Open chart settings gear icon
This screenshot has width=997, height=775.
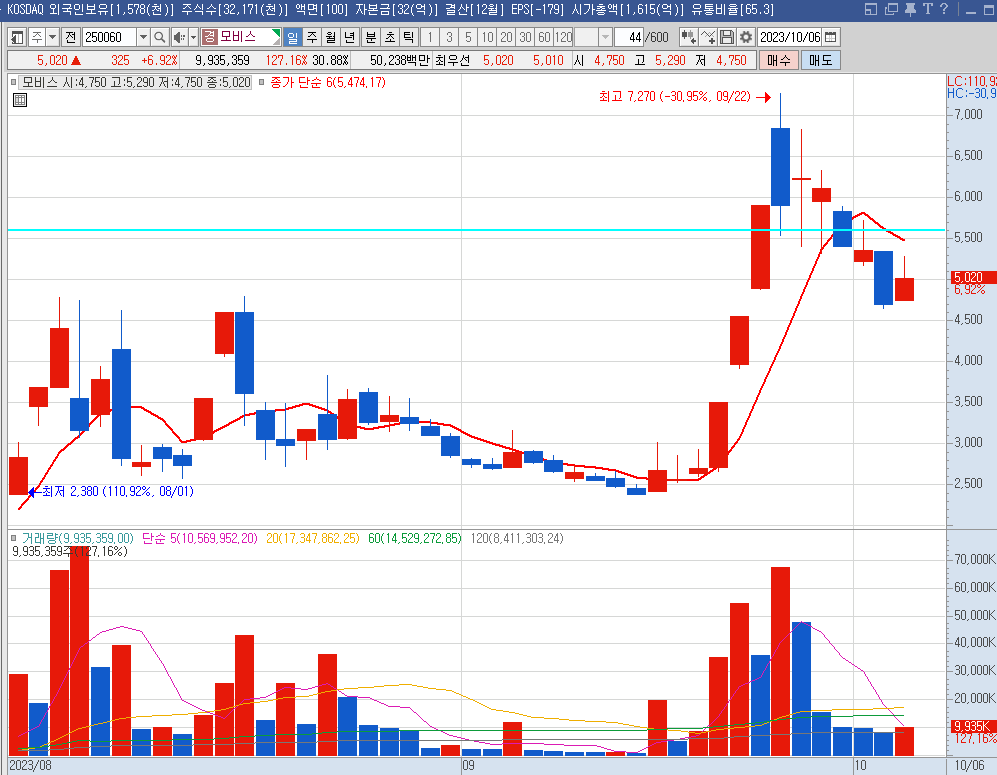[746, 38]
